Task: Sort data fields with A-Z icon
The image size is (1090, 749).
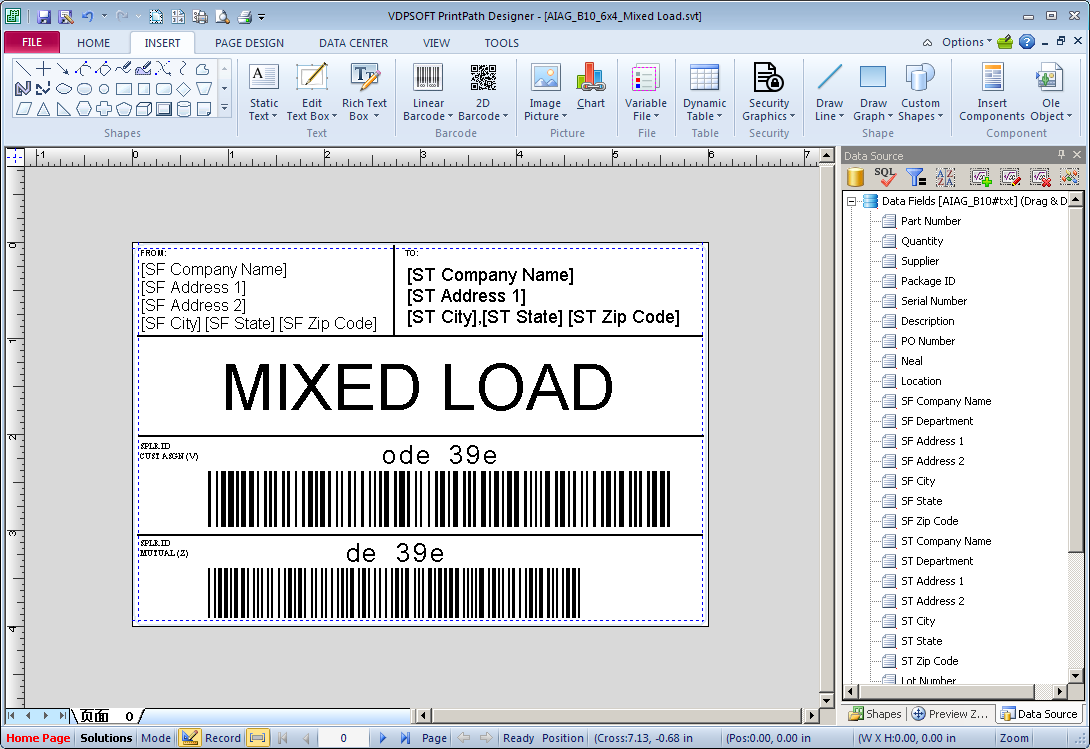Action: click(945, 177)
